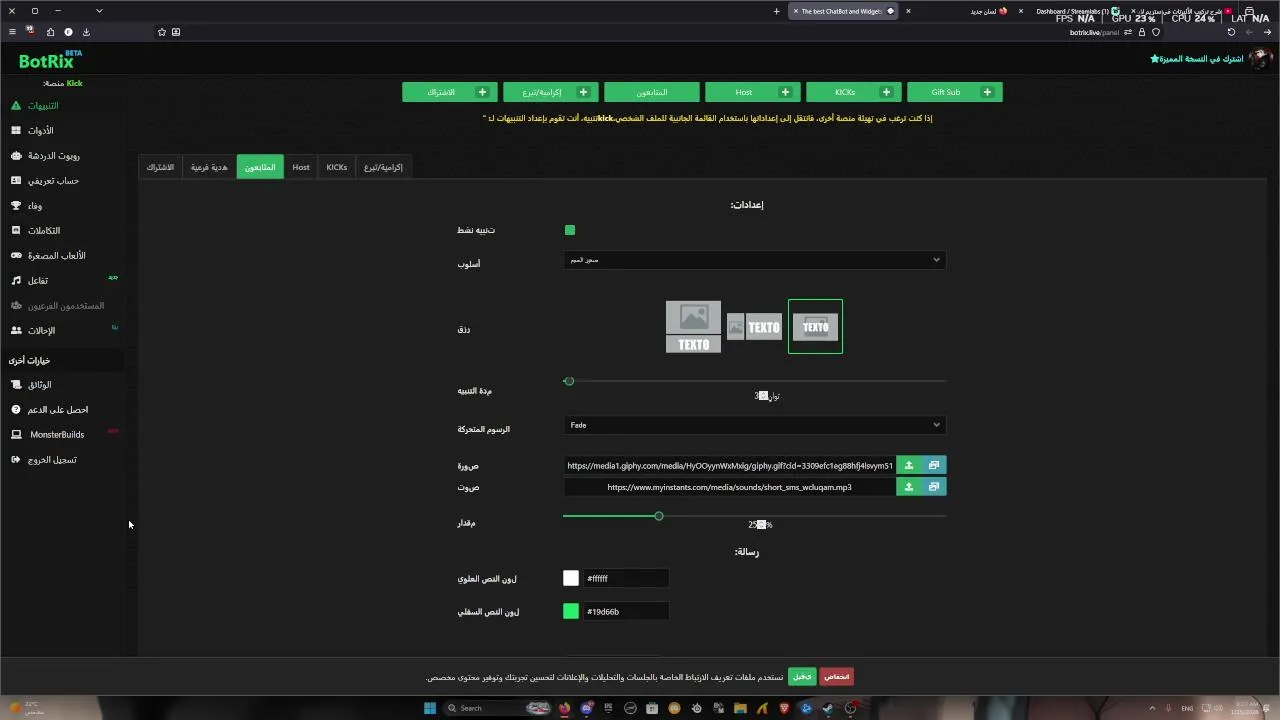Select المتابعون followers tab
This screenshot has width=1280, height=720.
coord(260,167)
